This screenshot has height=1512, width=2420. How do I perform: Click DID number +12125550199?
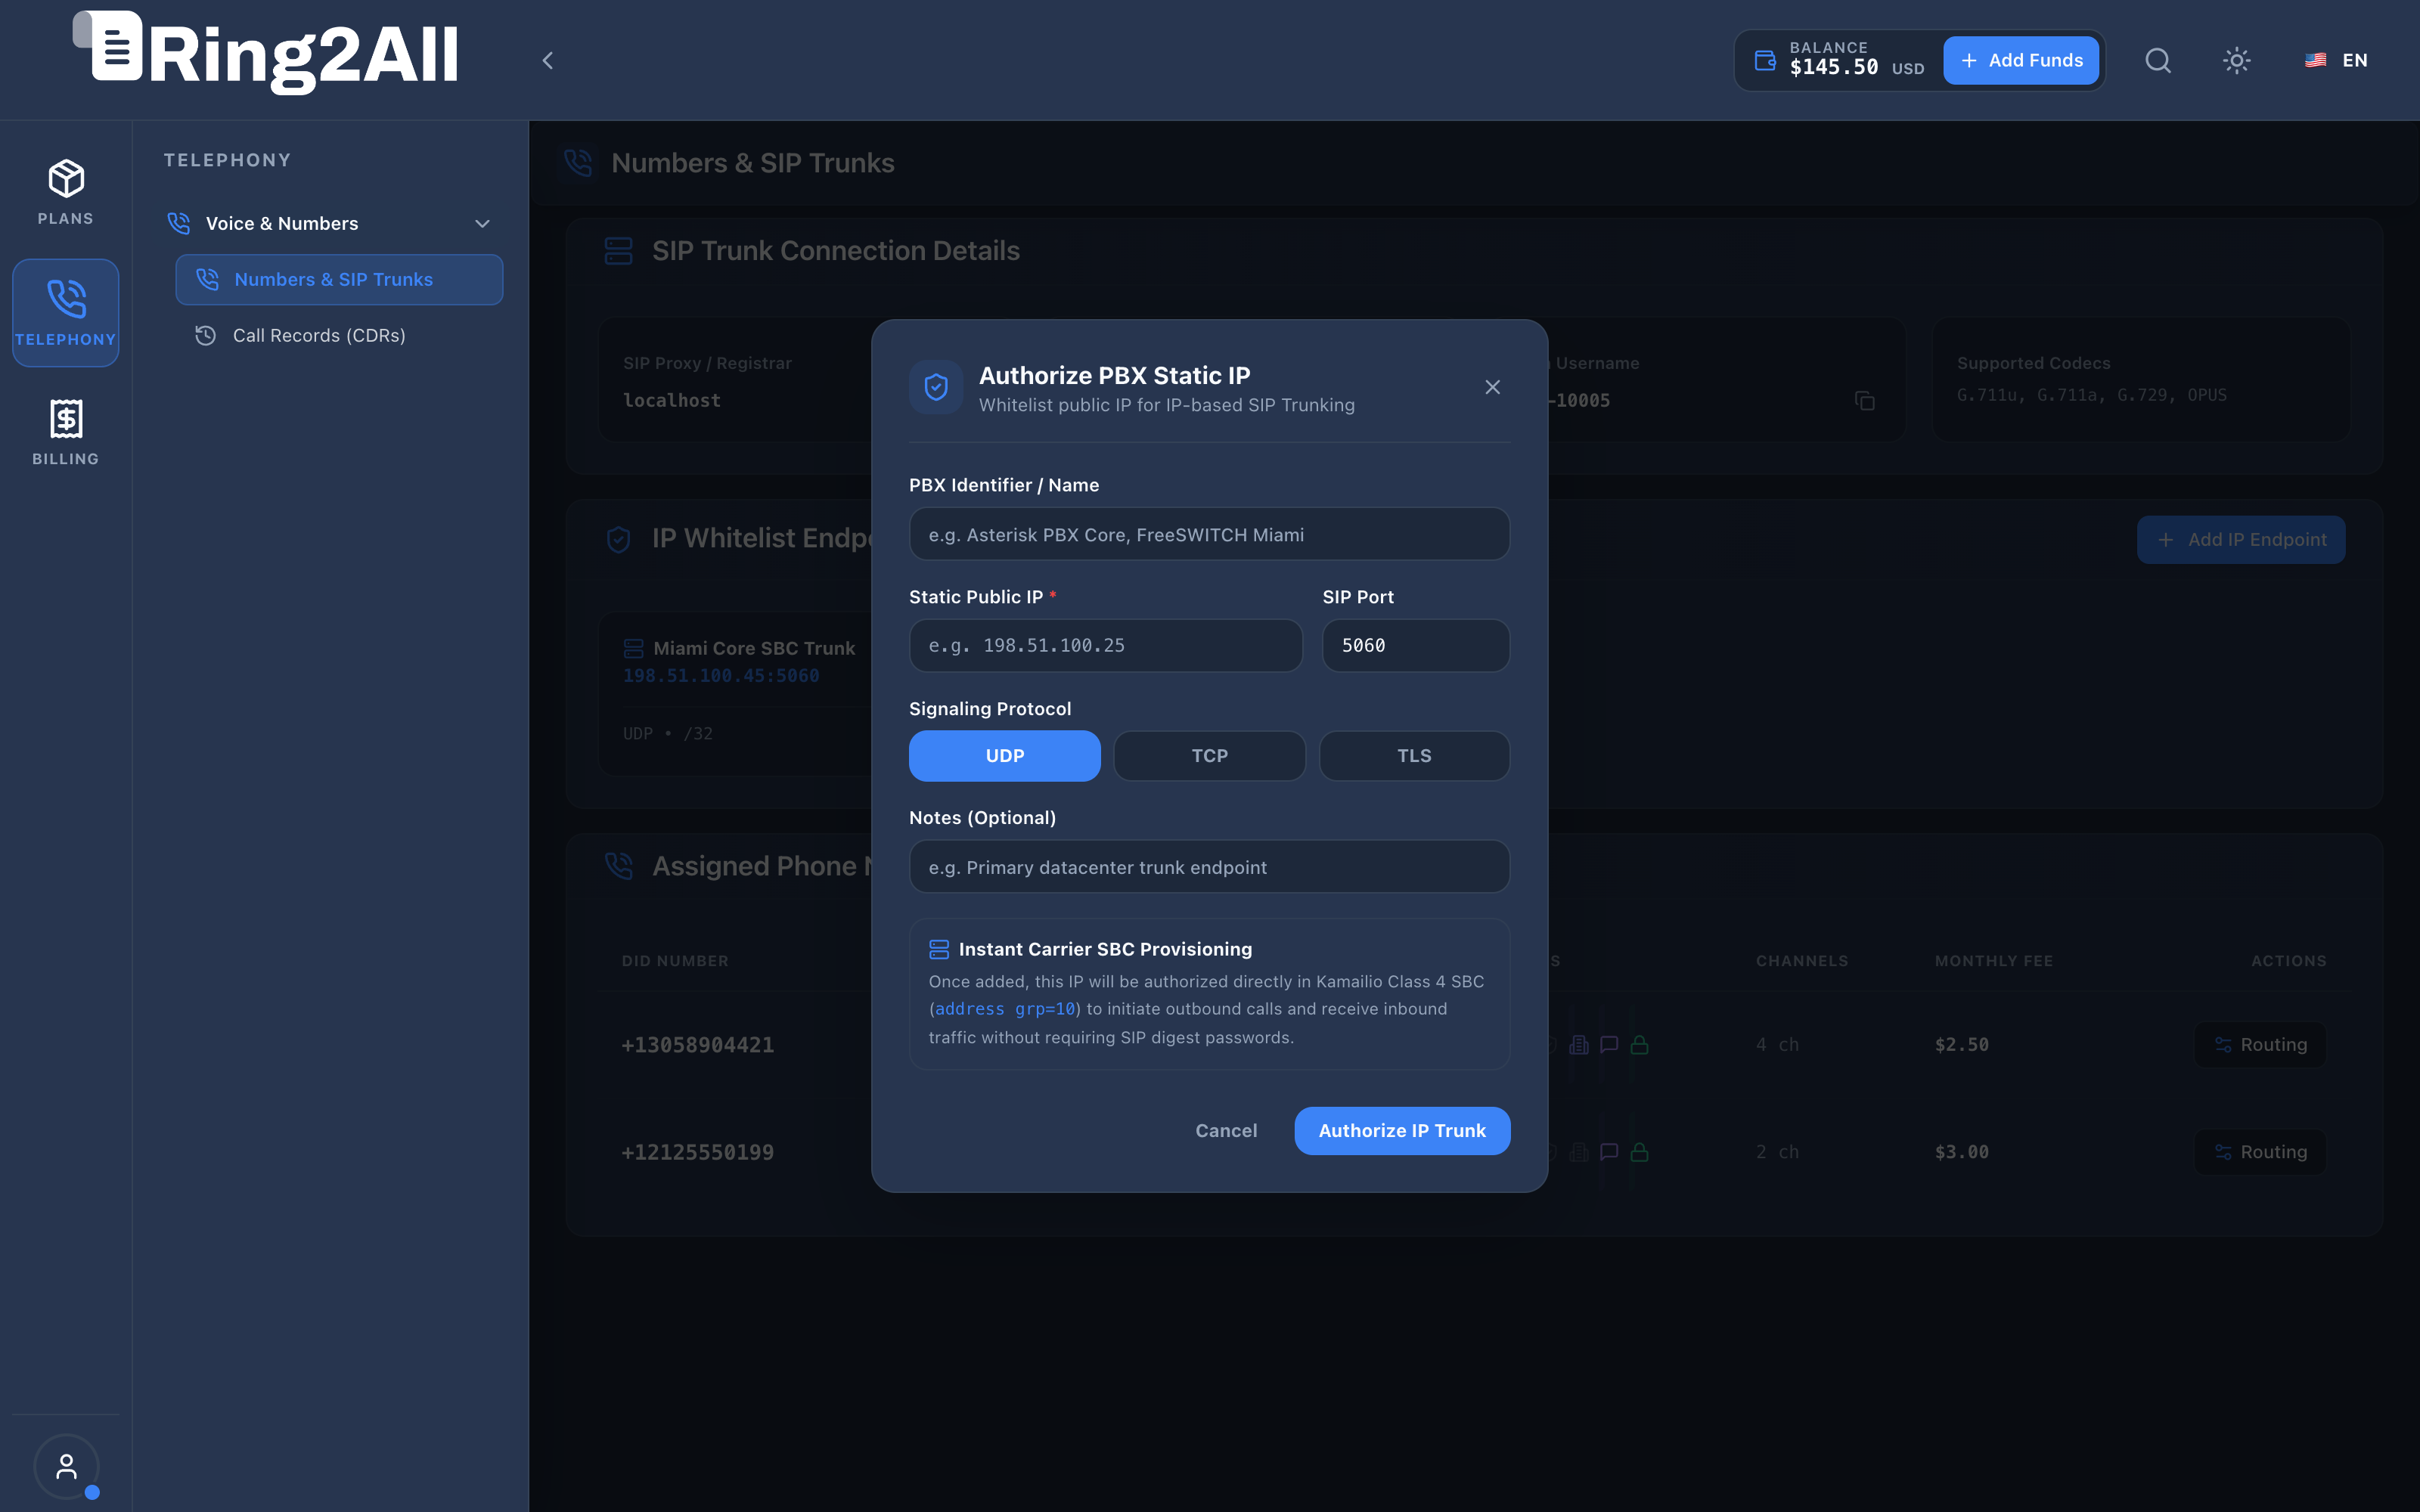pos(698,1153)
